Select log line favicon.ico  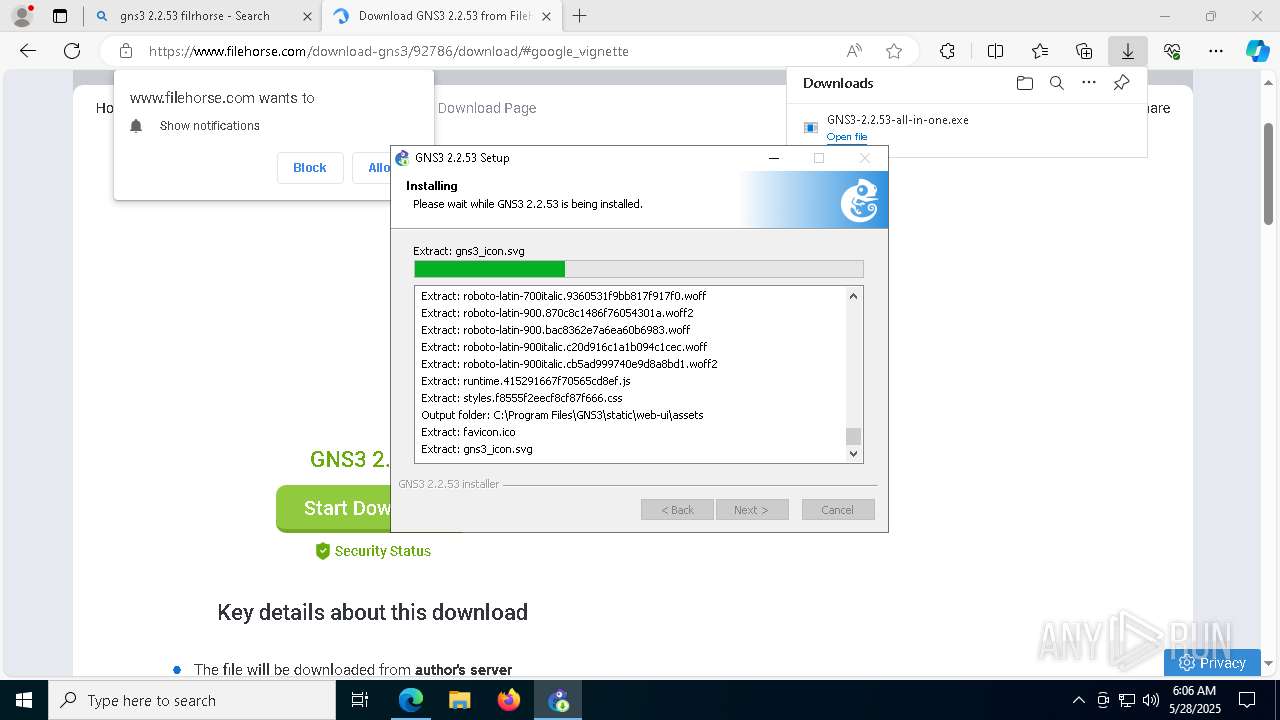coord(468,432)
